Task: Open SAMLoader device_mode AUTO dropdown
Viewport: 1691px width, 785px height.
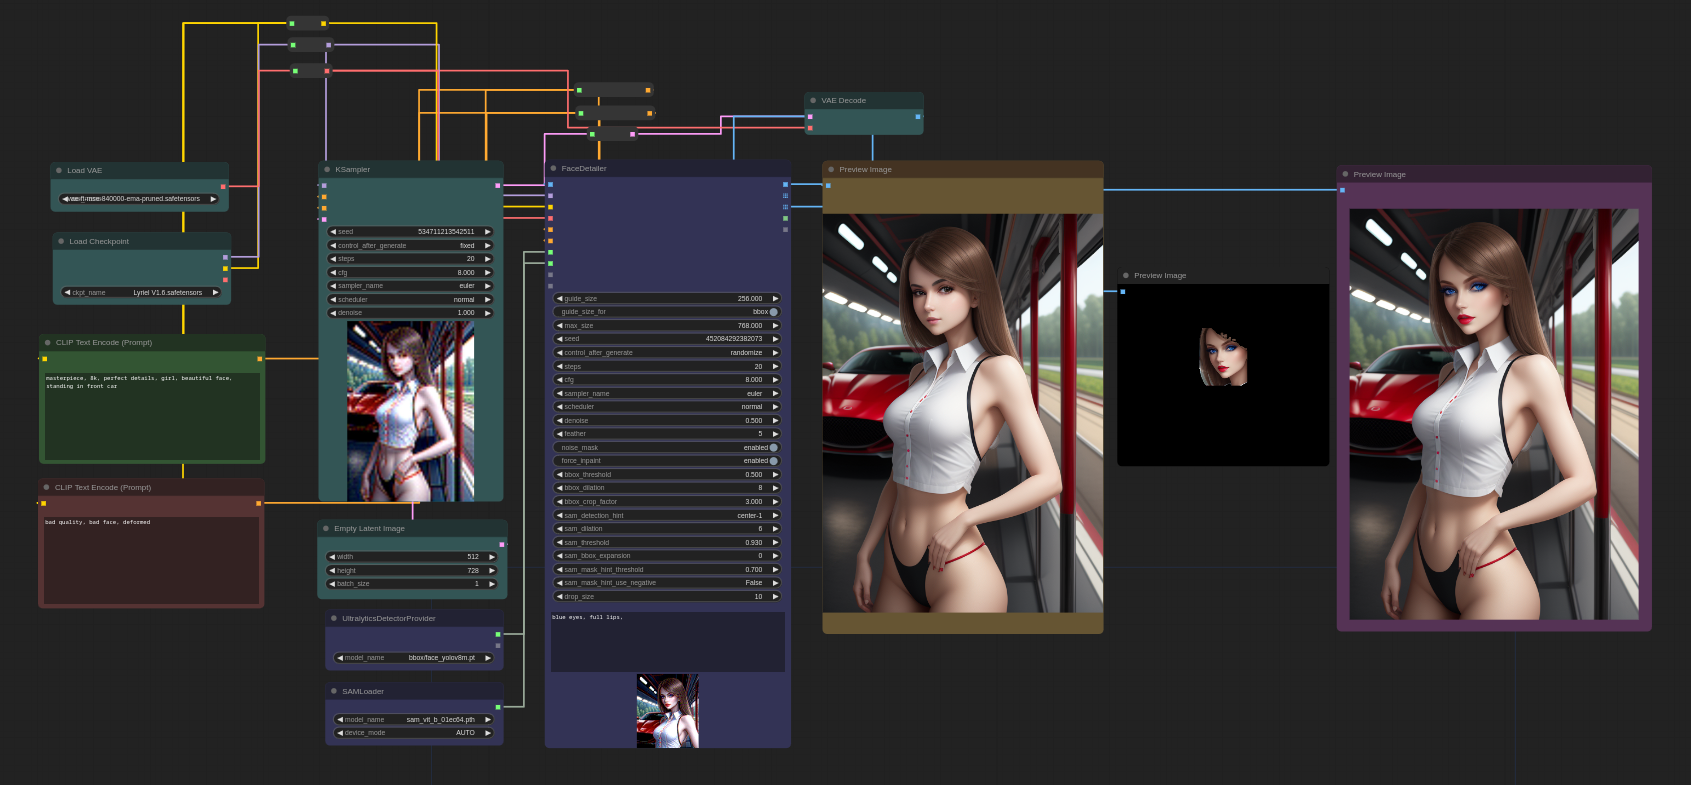Action: [x=413, y=733]
